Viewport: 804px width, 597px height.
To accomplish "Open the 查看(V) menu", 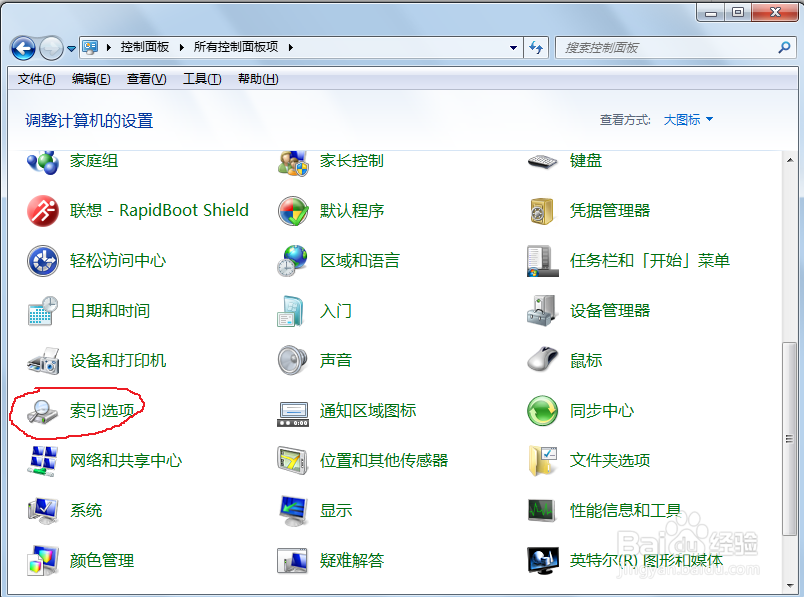I will tap(146, 78).
